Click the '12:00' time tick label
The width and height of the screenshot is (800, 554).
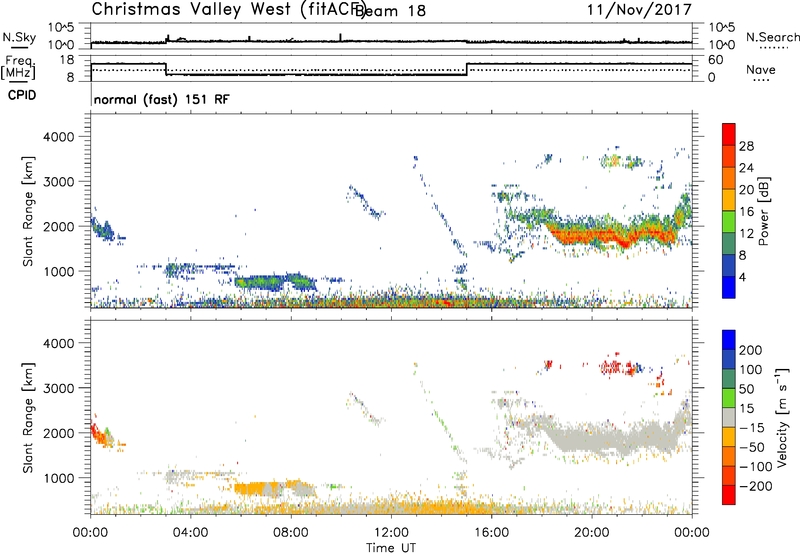click(391, 533)
